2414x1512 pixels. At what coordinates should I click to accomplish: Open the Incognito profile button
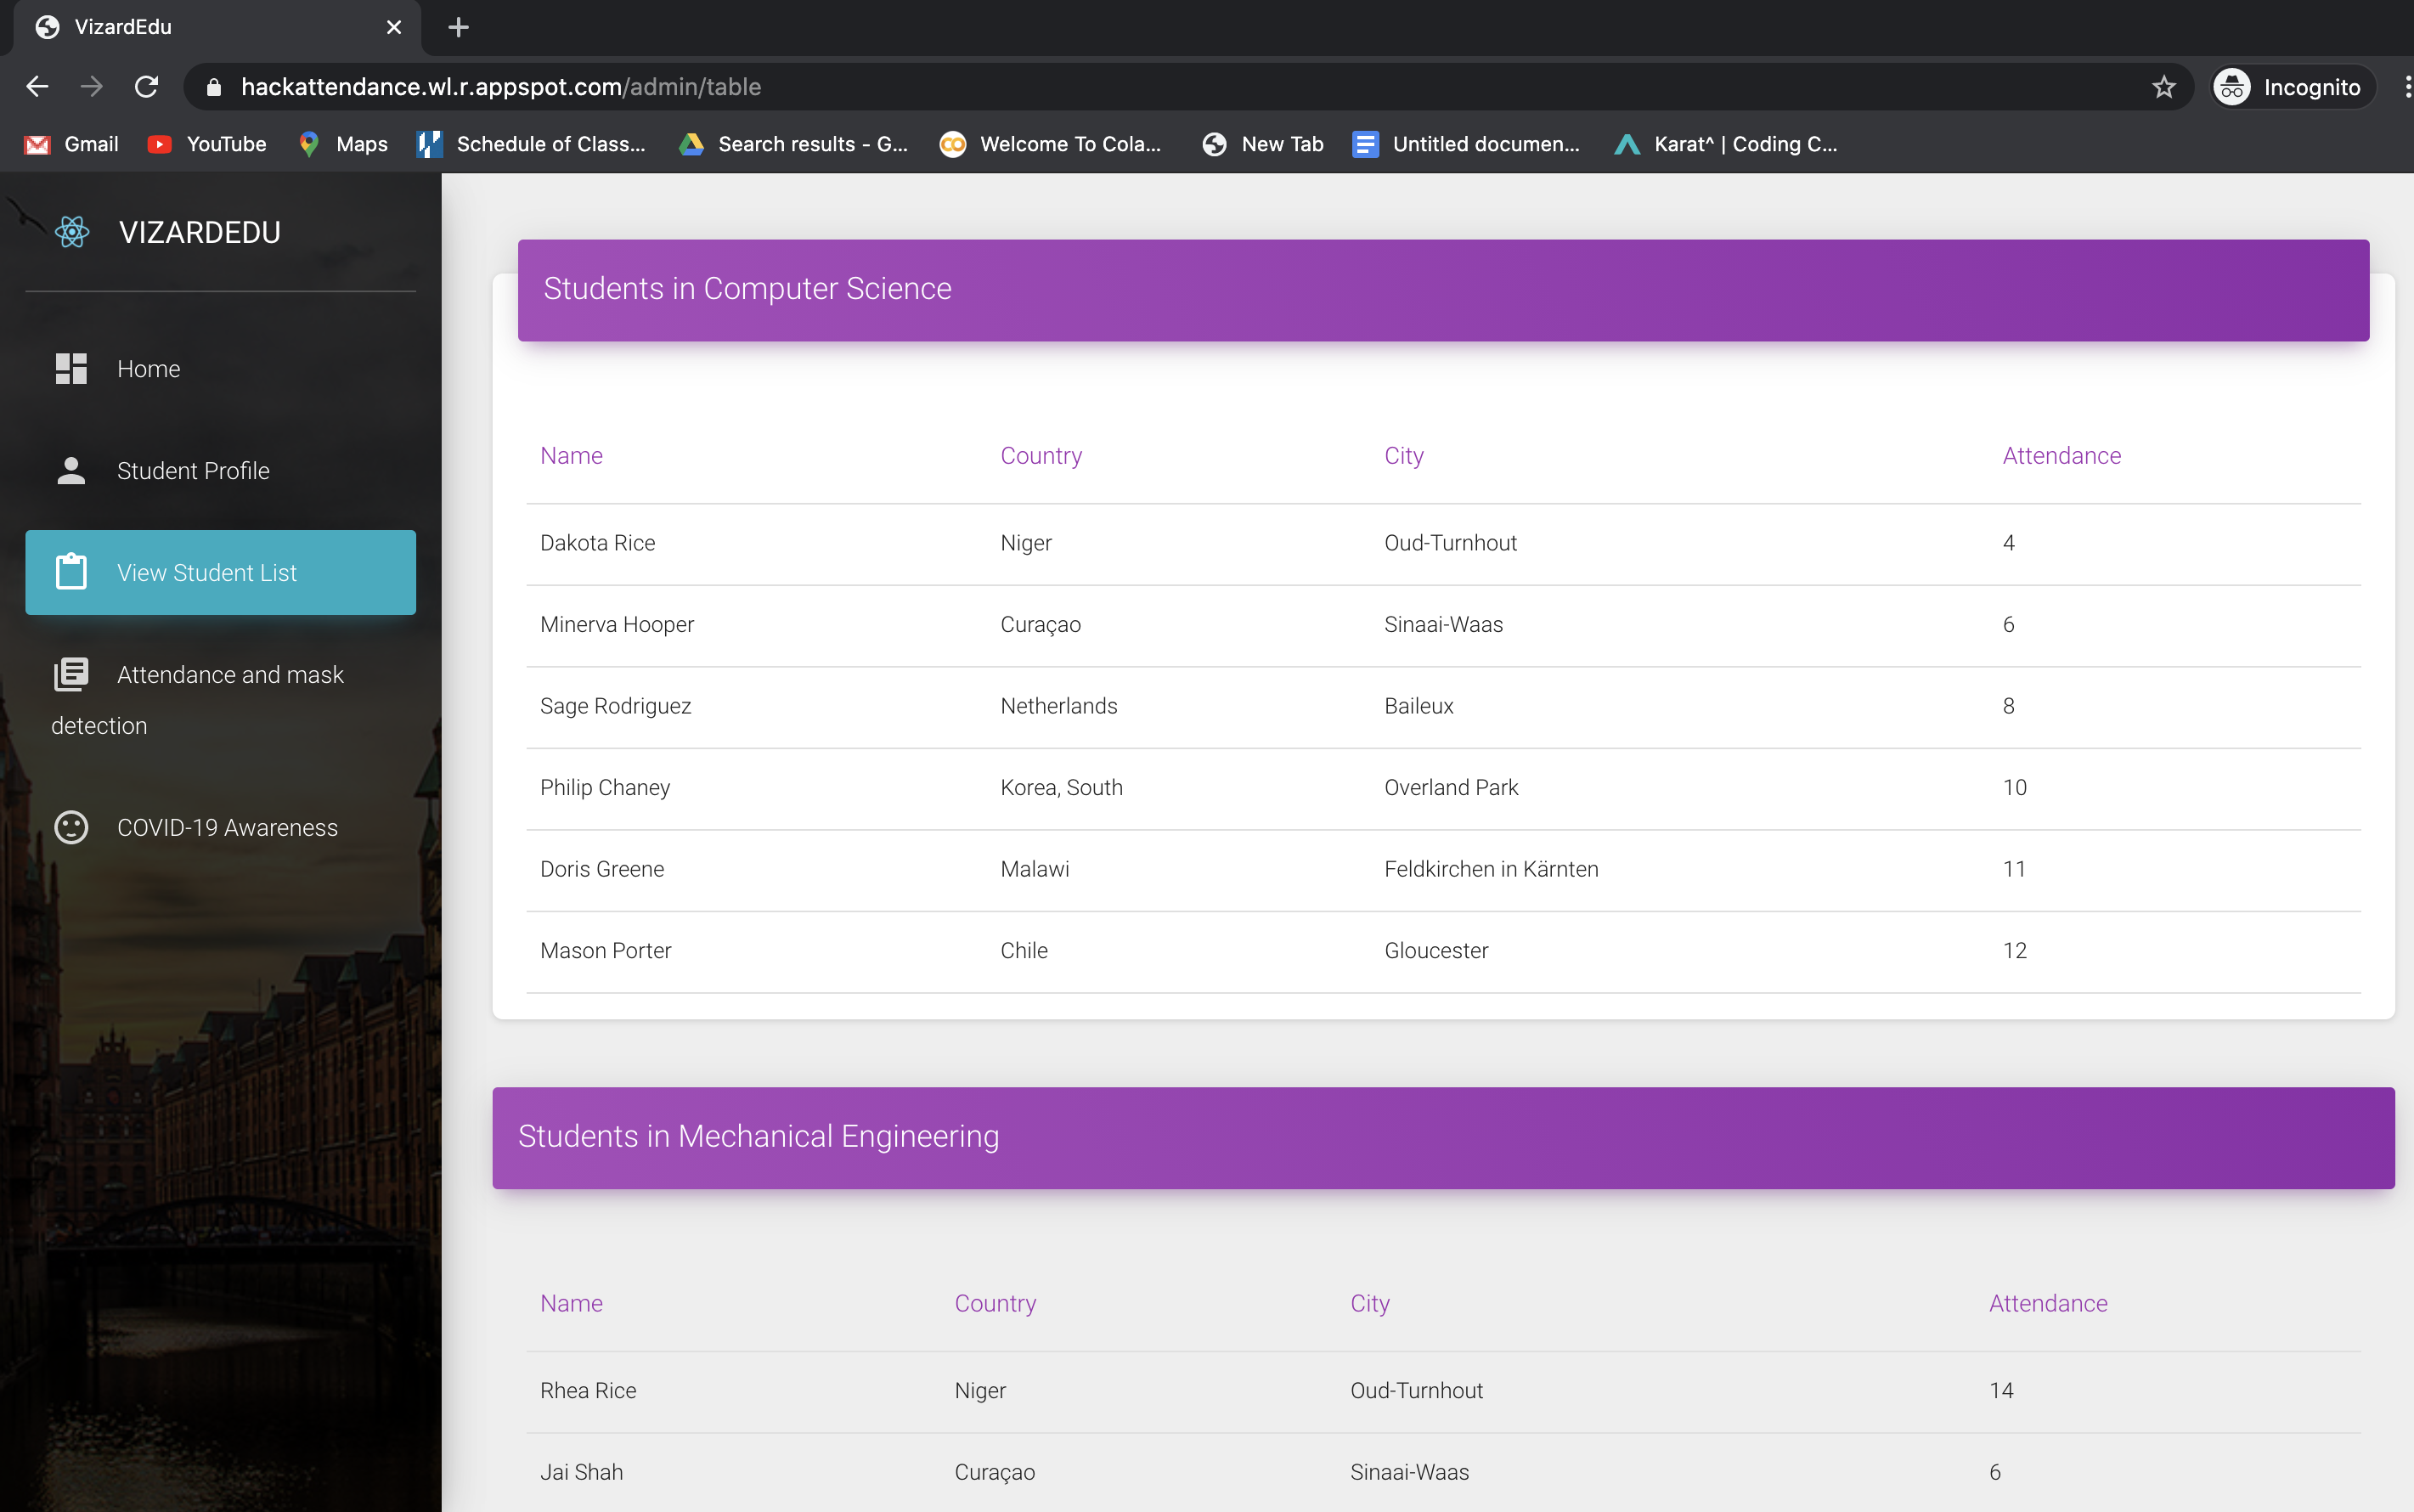[2290, 87]
